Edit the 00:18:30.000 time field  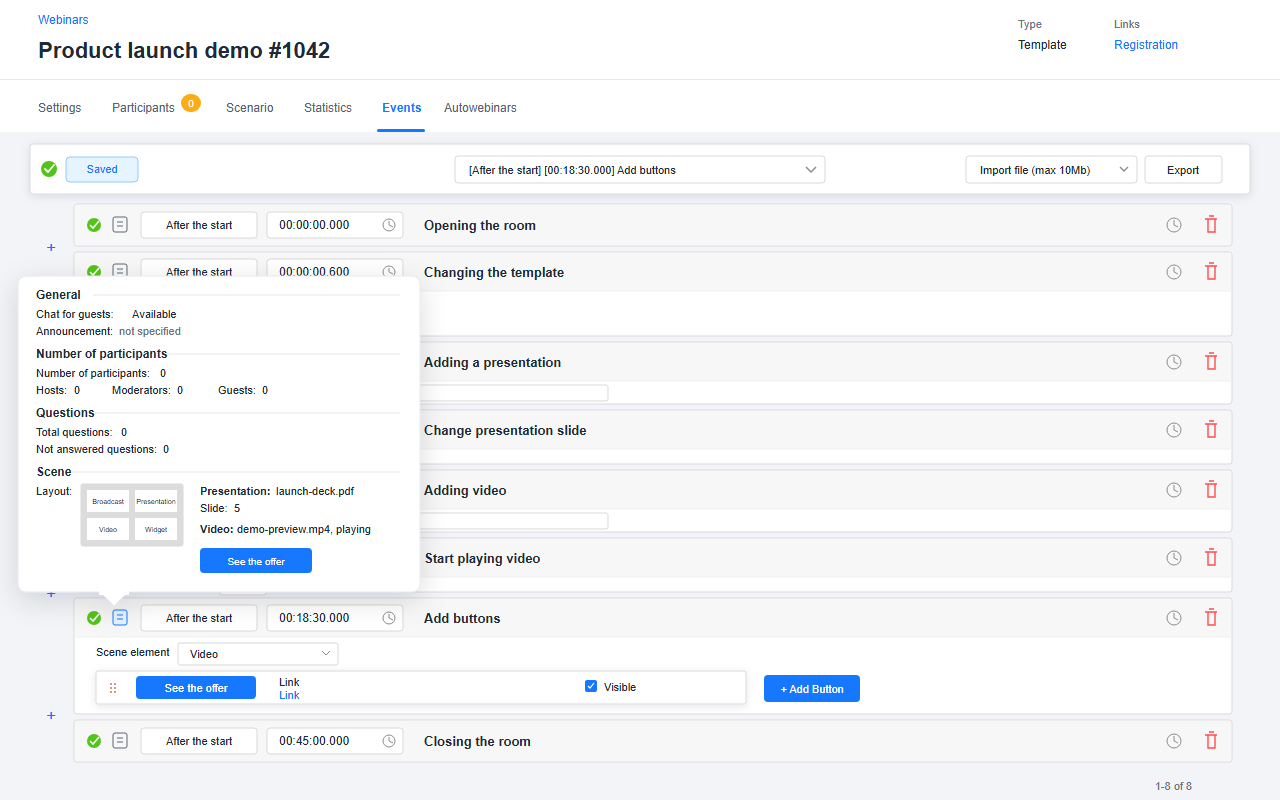click(335, 618)
